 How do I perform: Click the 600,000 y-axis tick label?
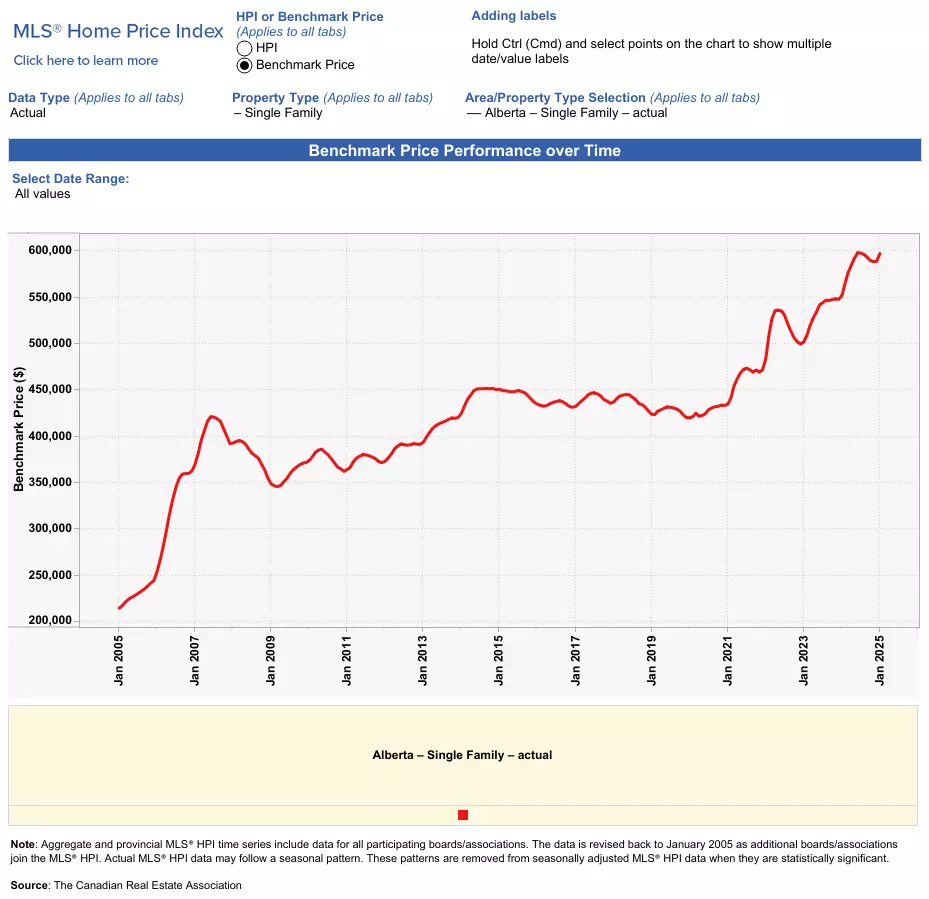[x=50, y=250]
